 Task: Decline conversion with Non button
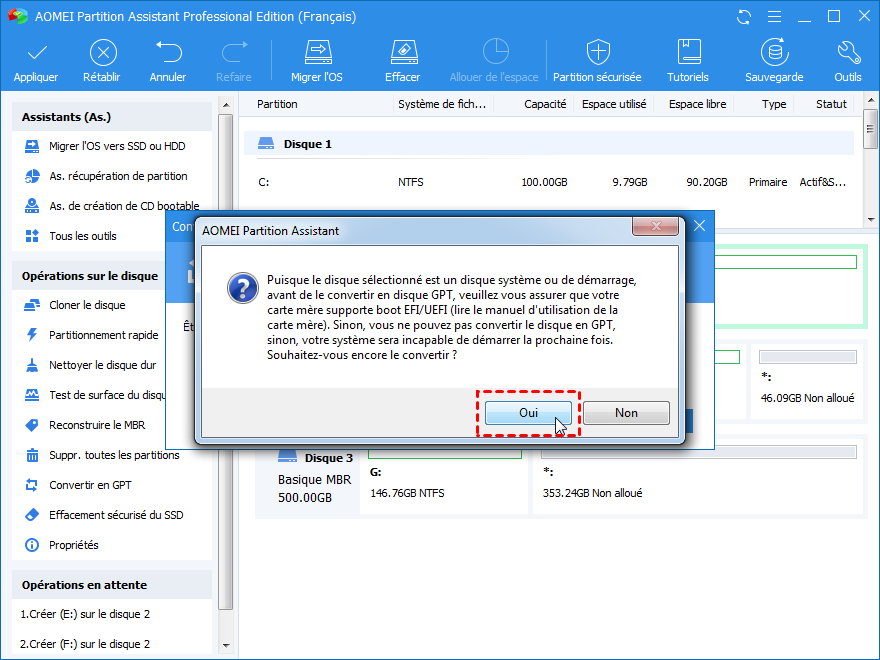[x=626, y=413]
